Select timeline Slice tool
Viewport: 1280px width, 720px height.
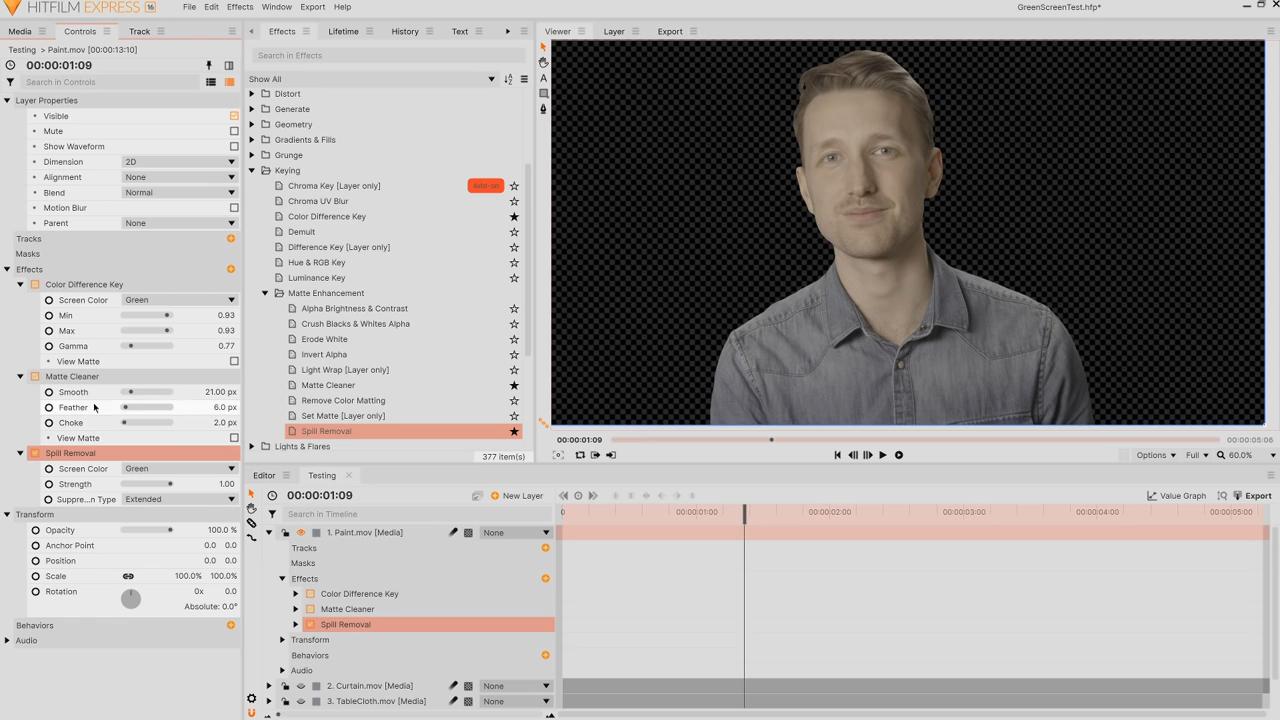pyautogui.click(x=252, y=523)
